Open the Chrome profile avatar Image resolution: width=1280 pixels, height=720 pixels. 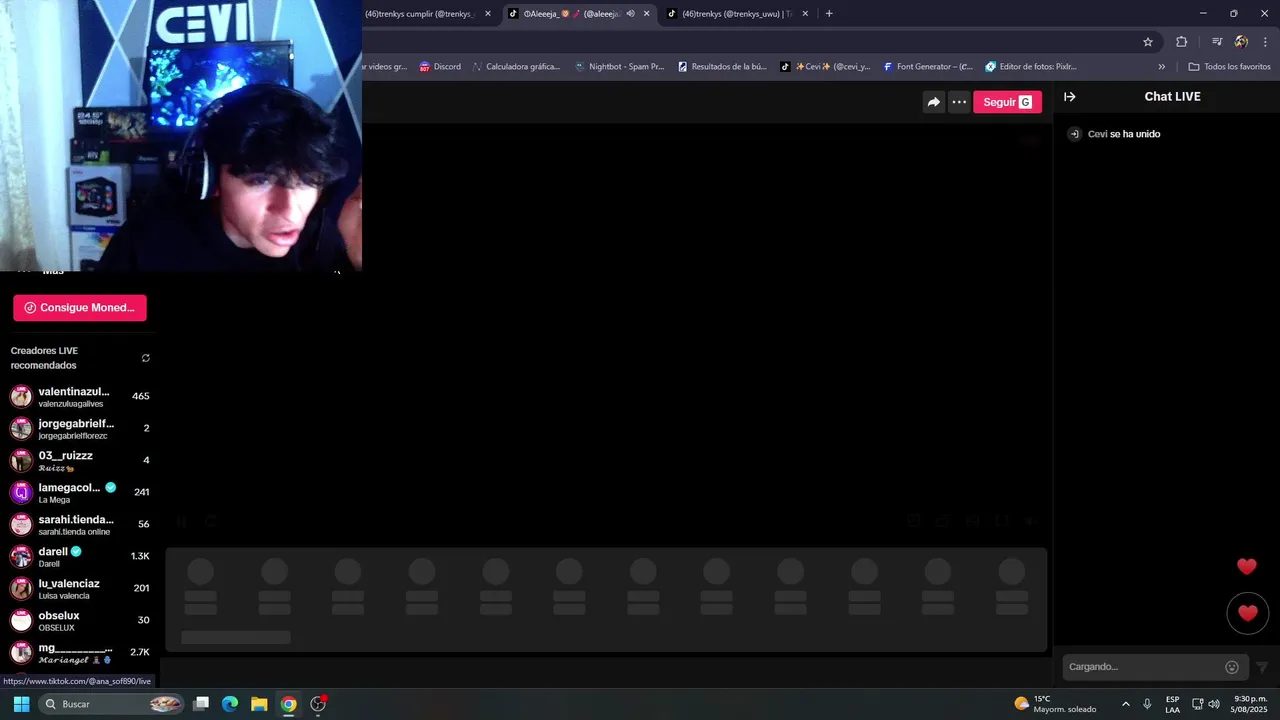tap(1241, 42)
